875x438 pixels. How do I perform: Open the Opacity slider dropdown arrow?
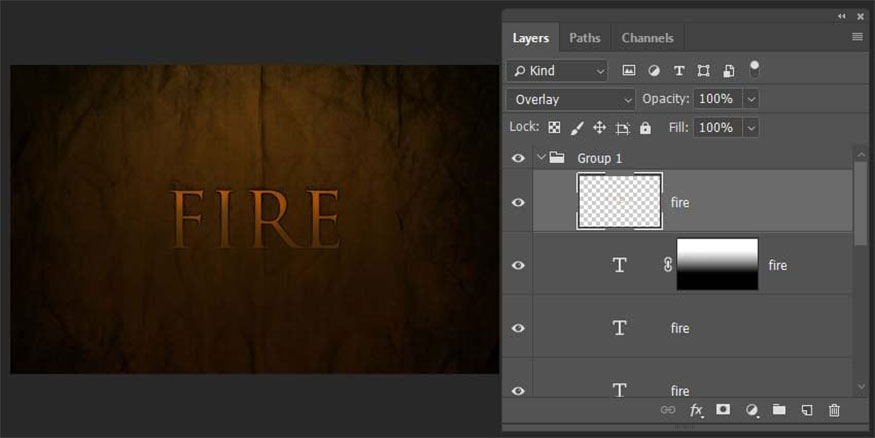point(751,99)
